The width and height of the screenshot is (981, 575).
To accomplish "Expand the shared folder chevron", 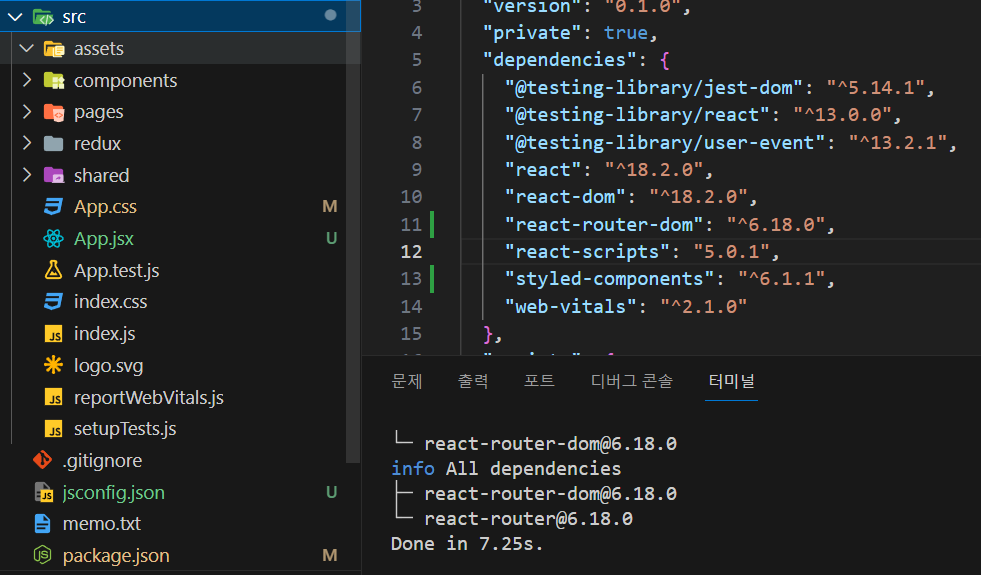I will [x=26, y=175].
